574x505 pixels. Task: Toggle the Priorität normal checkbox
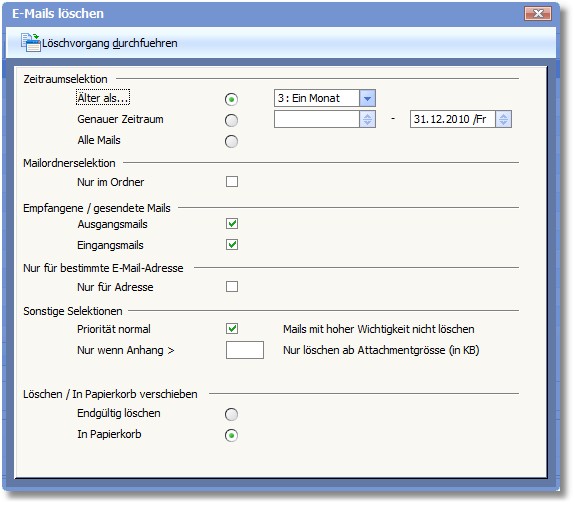[232, 329]
